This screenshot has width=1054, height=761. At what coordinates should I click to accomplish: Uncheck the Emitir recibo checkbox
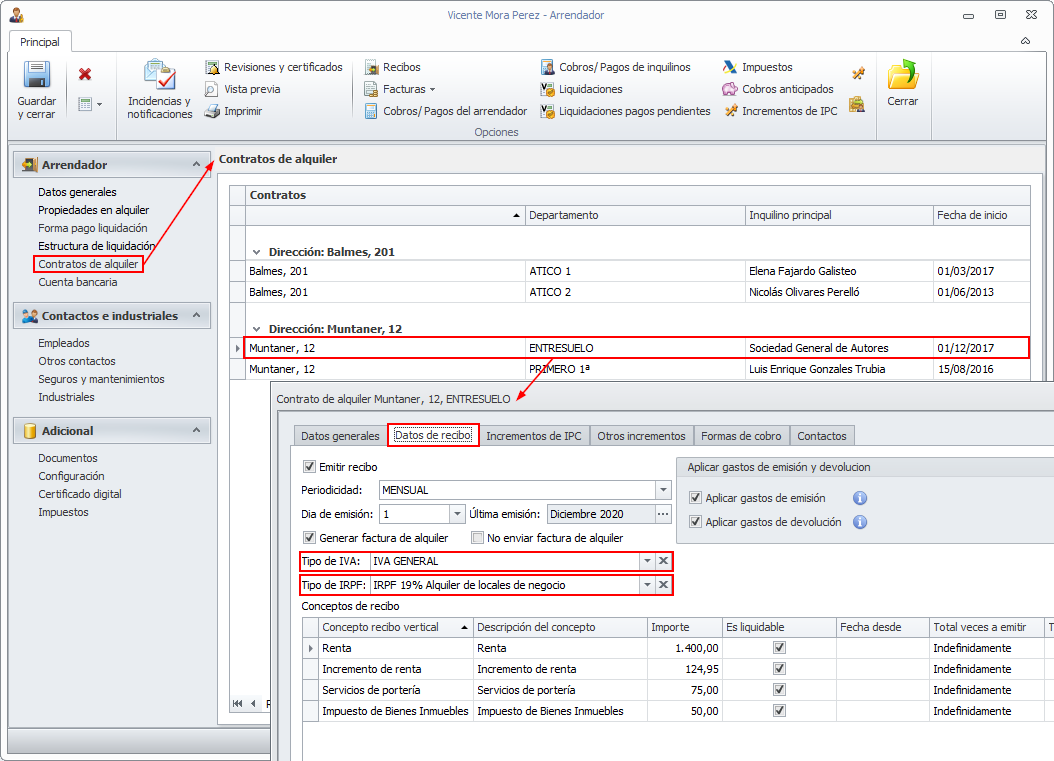coord(309,467)
